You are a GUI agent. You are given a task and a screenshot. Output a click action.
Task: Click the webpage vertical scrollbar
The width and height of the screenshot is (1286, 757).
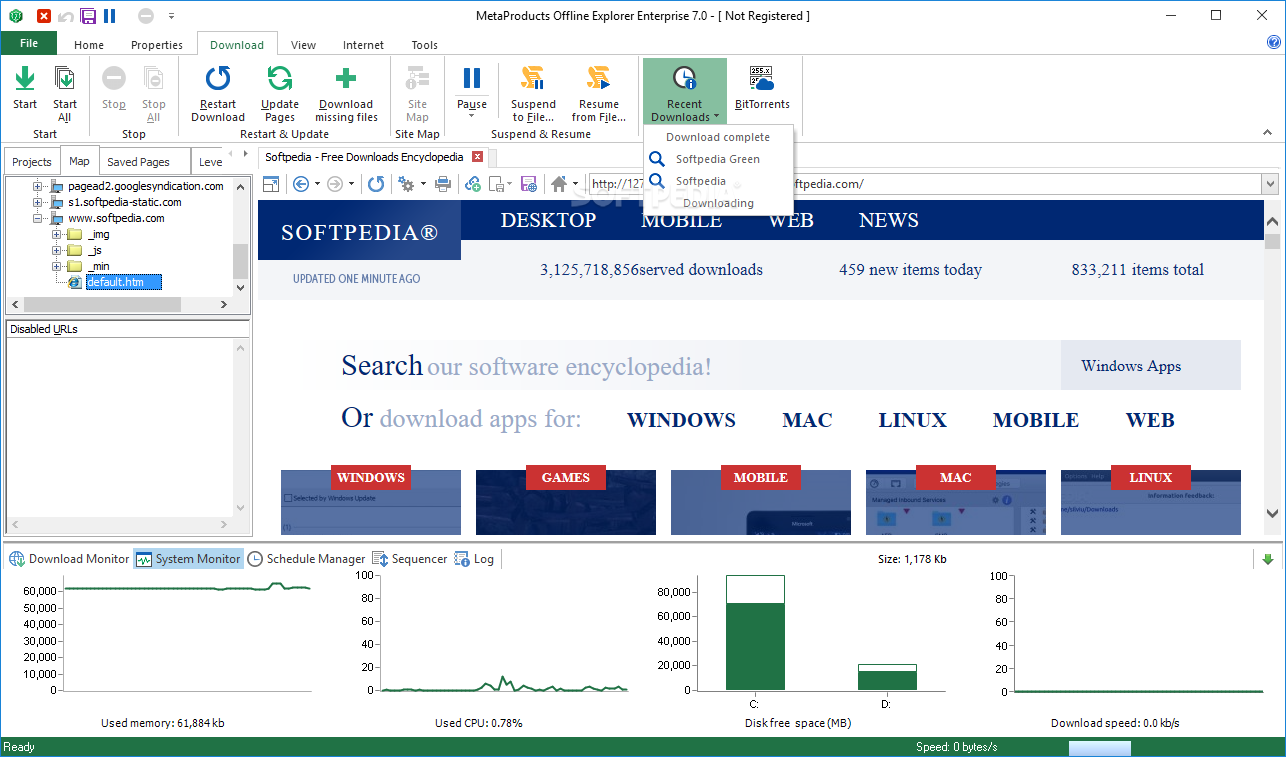pyautogui.click(x=1272, y=367)
